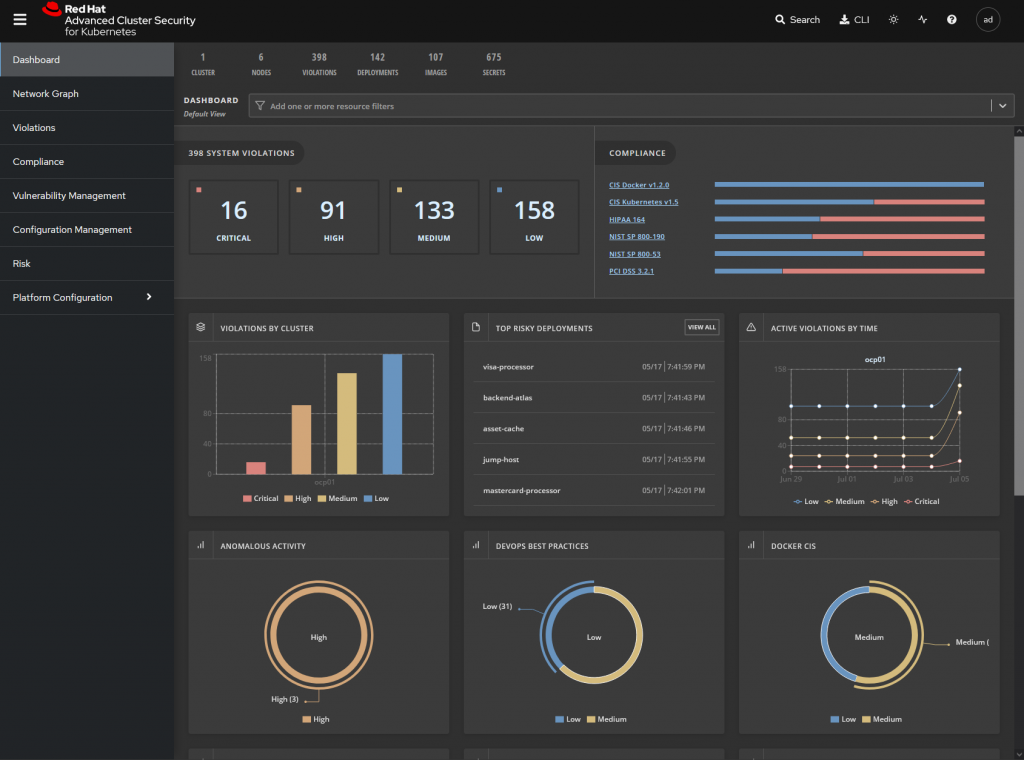Open the hamburger navigation menu

[x=20, y=20]
